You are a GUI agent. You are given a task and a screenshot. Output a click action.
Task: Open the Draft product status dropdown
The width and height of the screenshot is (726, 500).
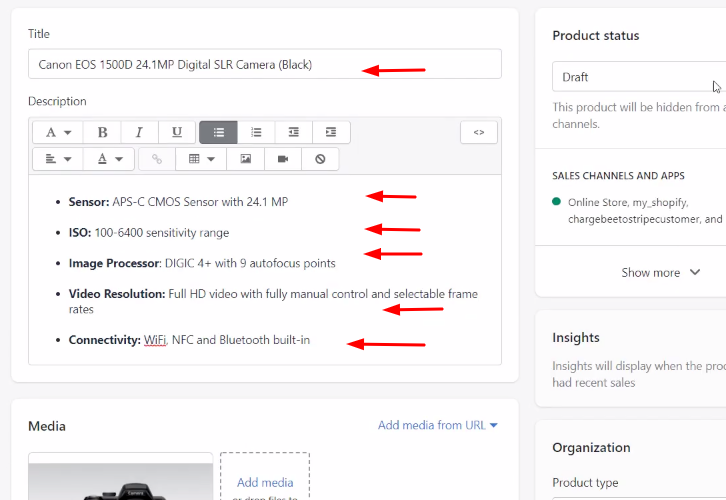[x=639, y=77]
